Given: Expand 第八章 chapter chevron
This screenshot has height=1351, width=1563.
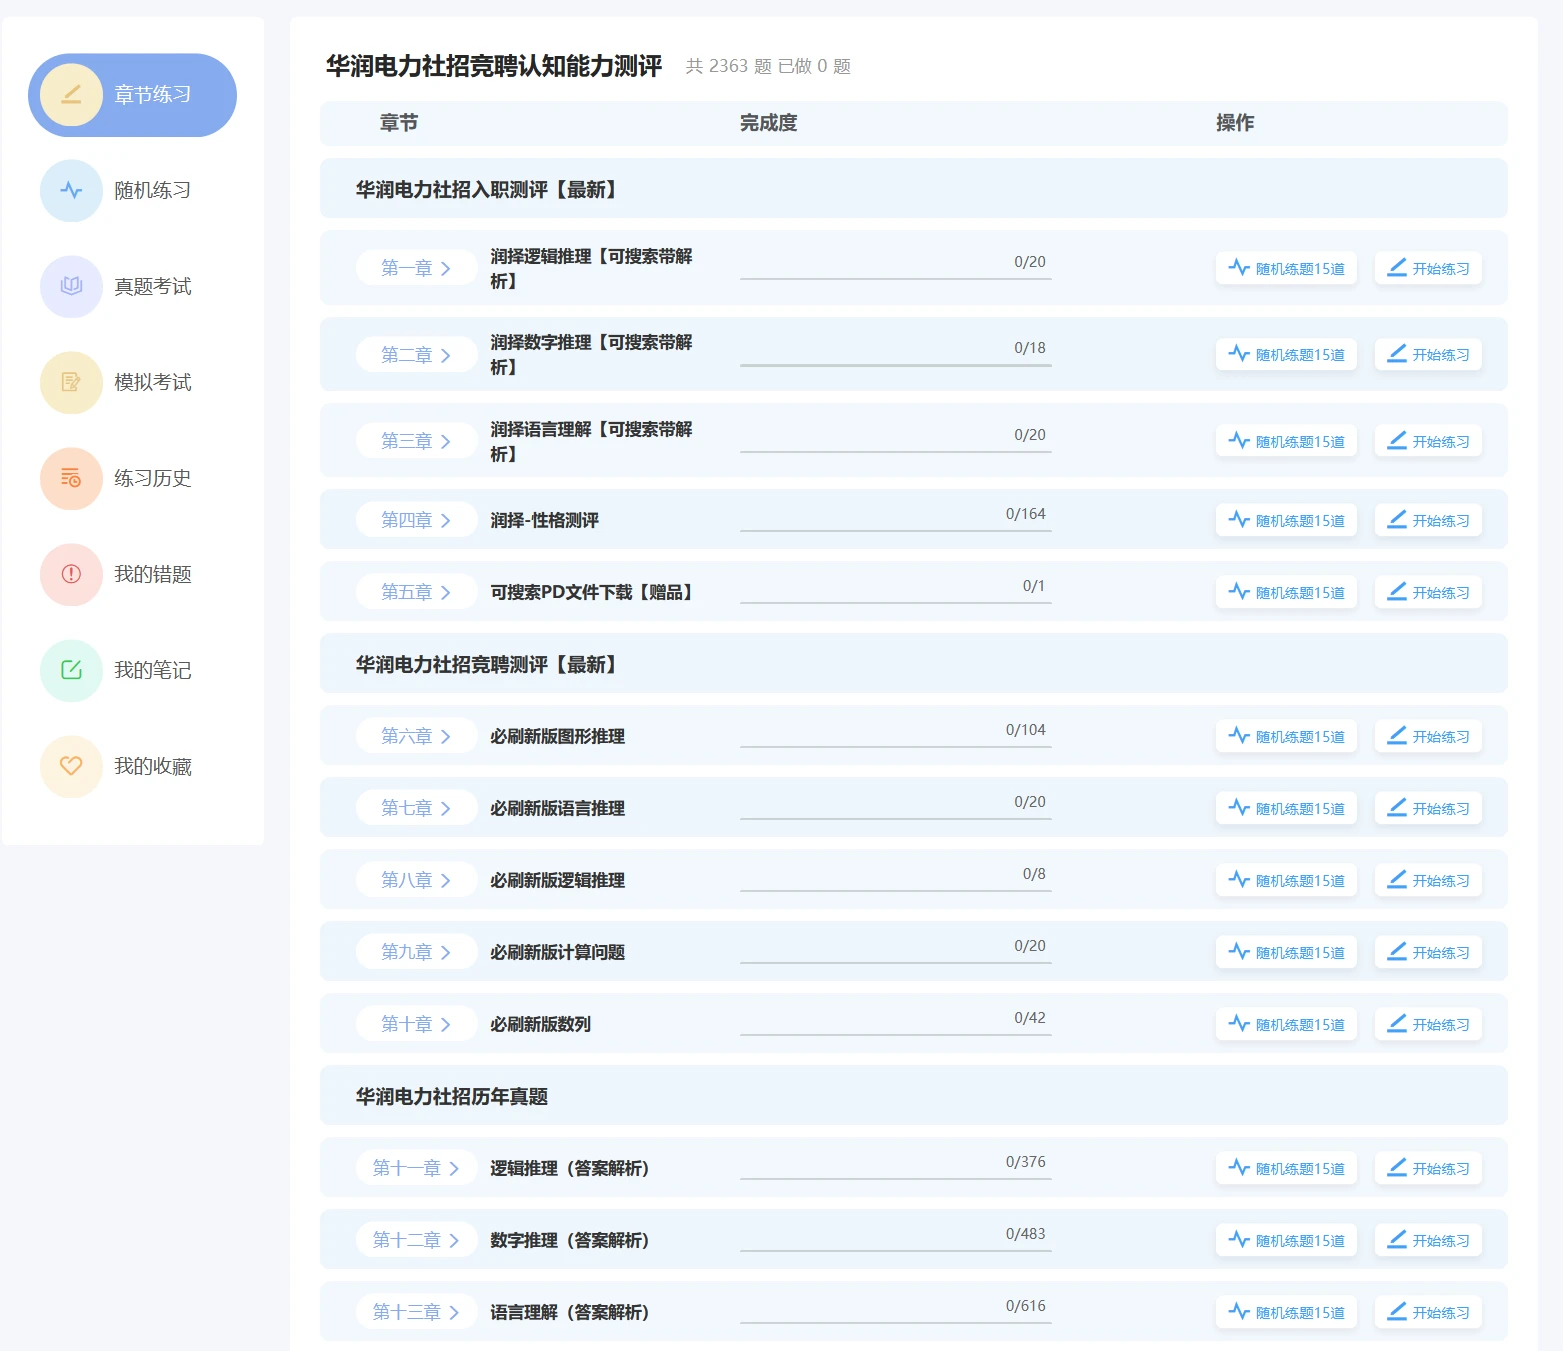Looking at the screenshot, I should pos(445,880).
